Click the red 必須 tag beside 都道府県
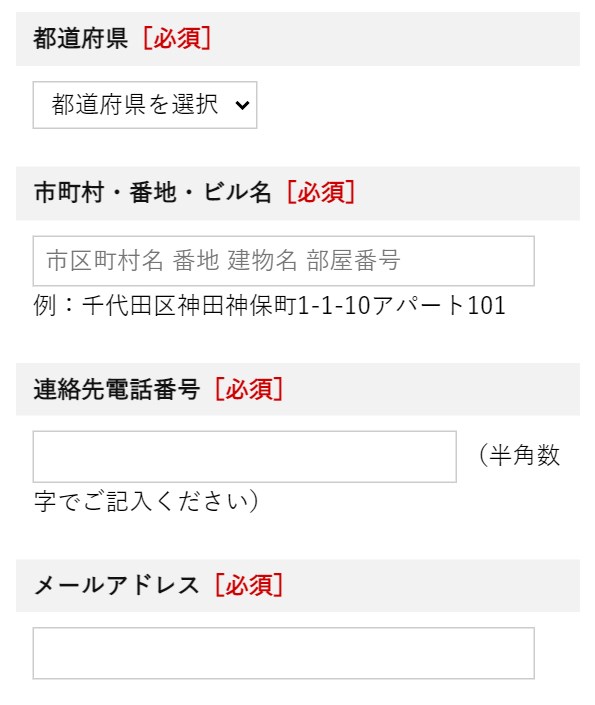Image resolution: width=595 pixels, height=705 pixels. (x=177, y=38)
